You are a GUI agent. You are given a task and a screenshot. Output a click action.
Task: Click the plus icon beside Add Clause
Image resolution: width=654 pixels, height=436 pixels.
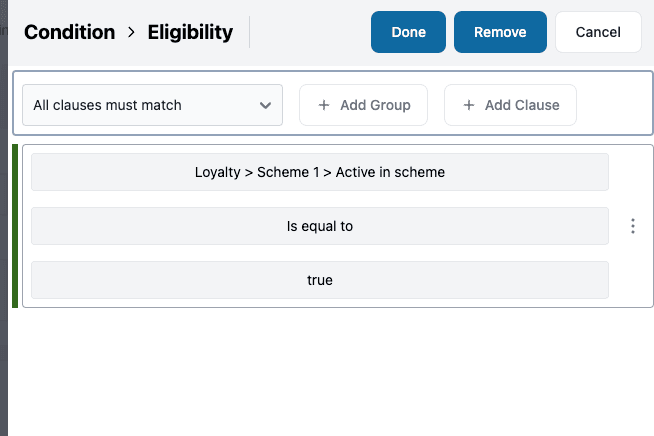(x=468, y=105)
